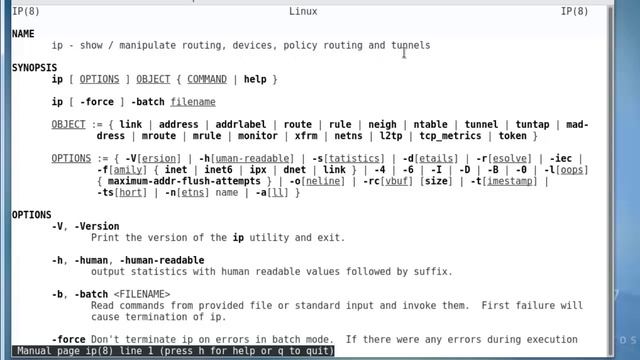Click the 'token' object keyword
640x360 pixels.
pos(513,136)
